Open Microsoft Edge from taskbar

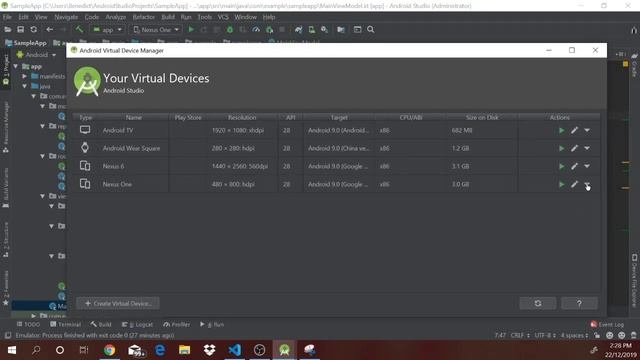(x=160, y=350)
